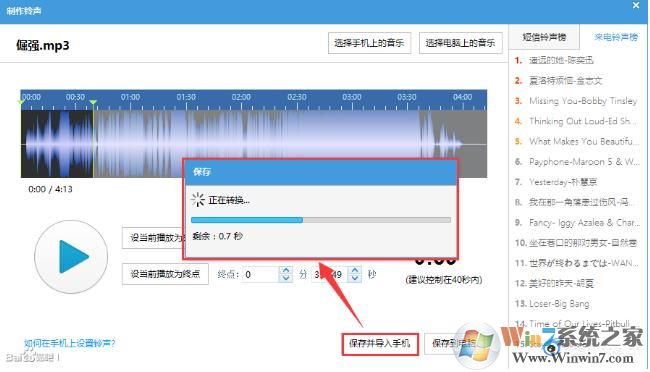Image resolution: width=650 pixels, height=372 pixels.
Task: Close the 制作铃声 window with the X
Action: click(636, 6)
